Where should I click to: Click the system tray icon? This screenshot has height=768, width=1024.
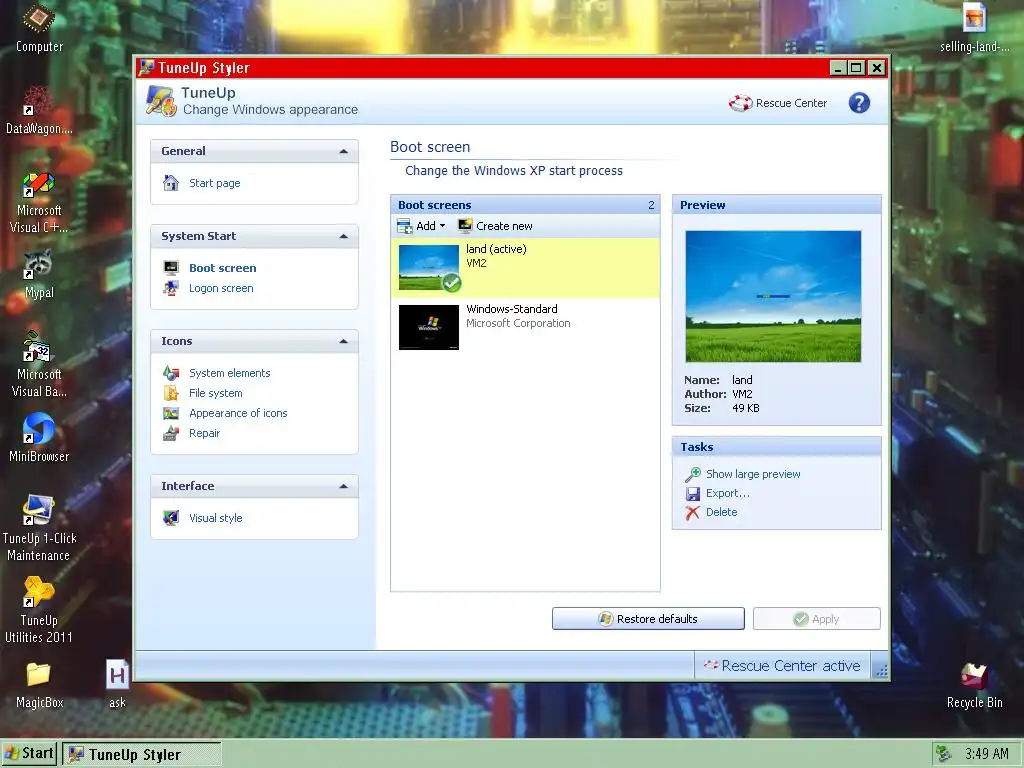[x=944, y=754]
